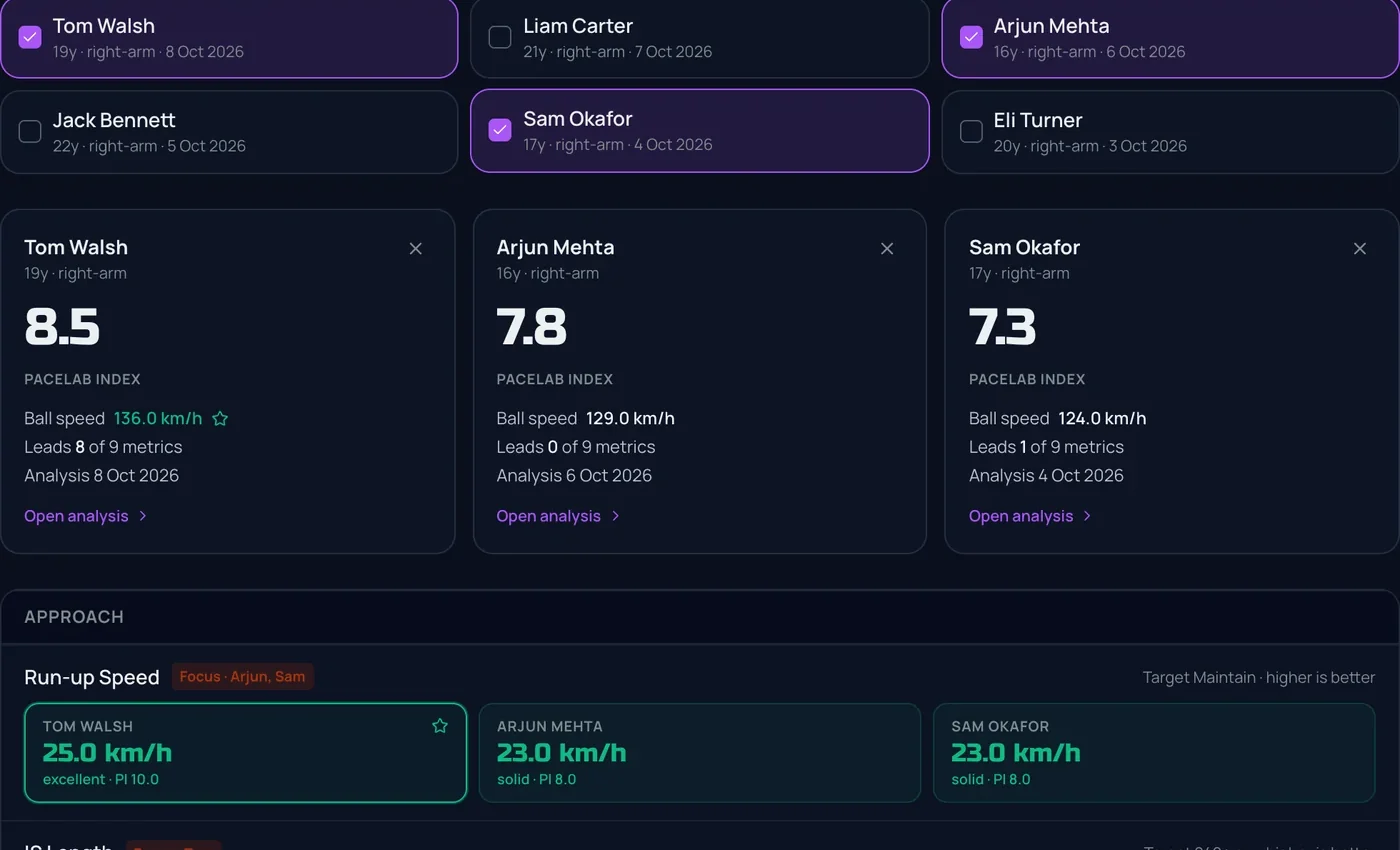Tick the Liam Carter checkbox
The width and height of the screenshot is (1400, 850).
click(500, 37)
